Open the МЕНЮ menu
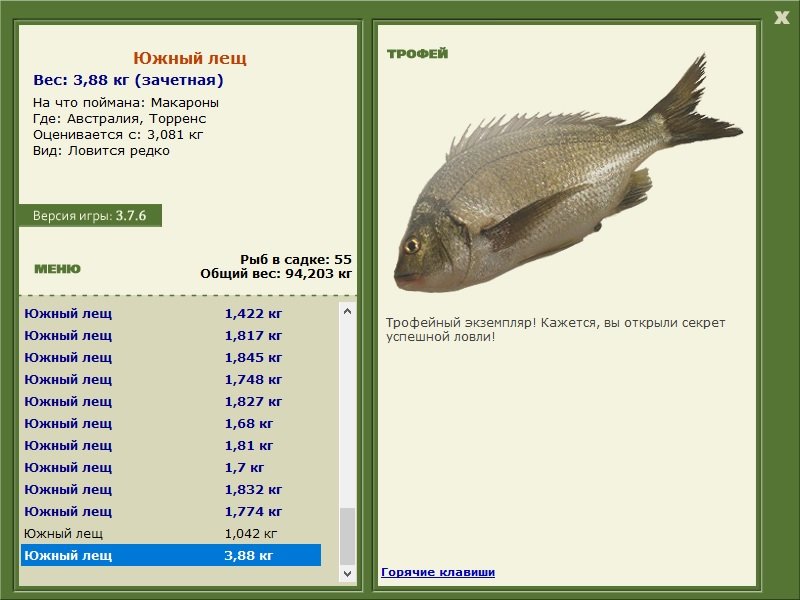Image resolution: width=800 pixels, height=600 pixels. (57, 269)
